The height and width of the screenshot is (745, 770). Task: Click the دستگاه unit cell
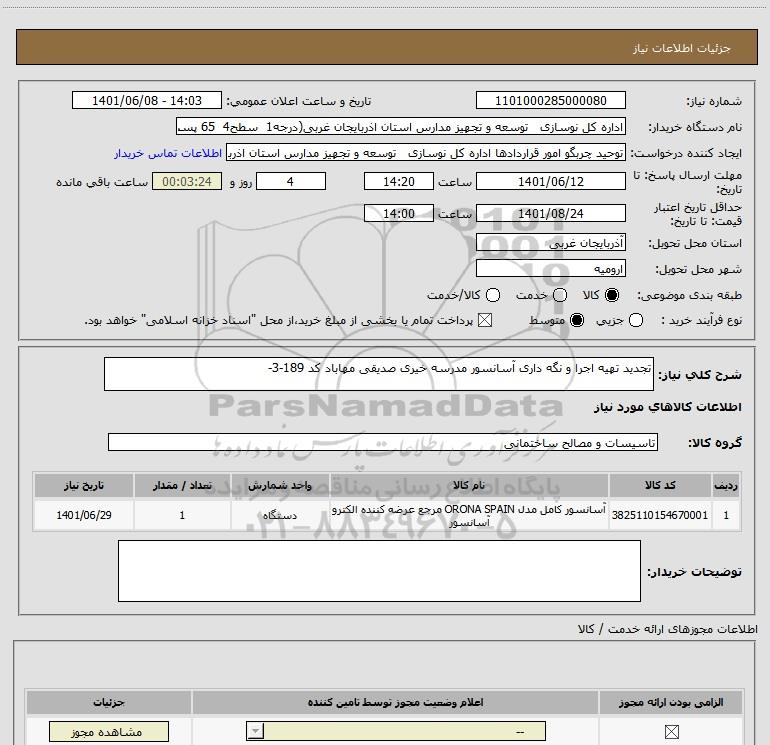279,515
